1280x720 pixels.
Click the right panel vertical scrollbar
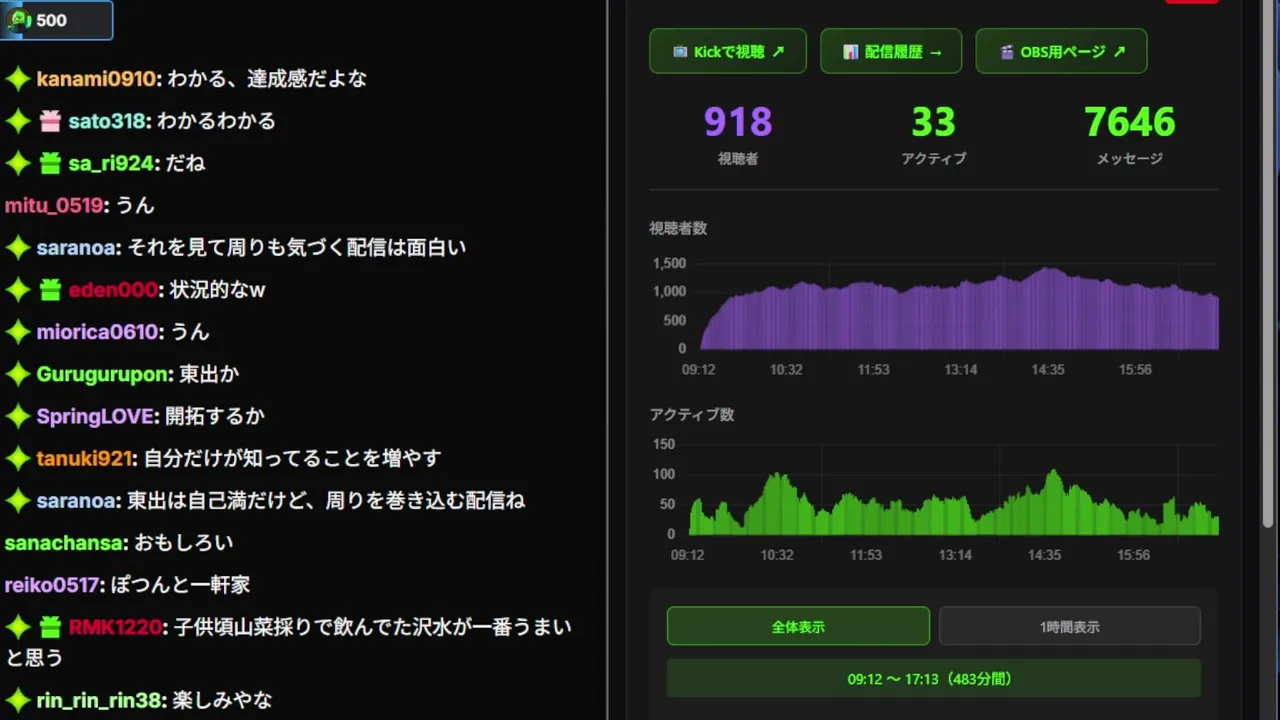(1270, 265)
